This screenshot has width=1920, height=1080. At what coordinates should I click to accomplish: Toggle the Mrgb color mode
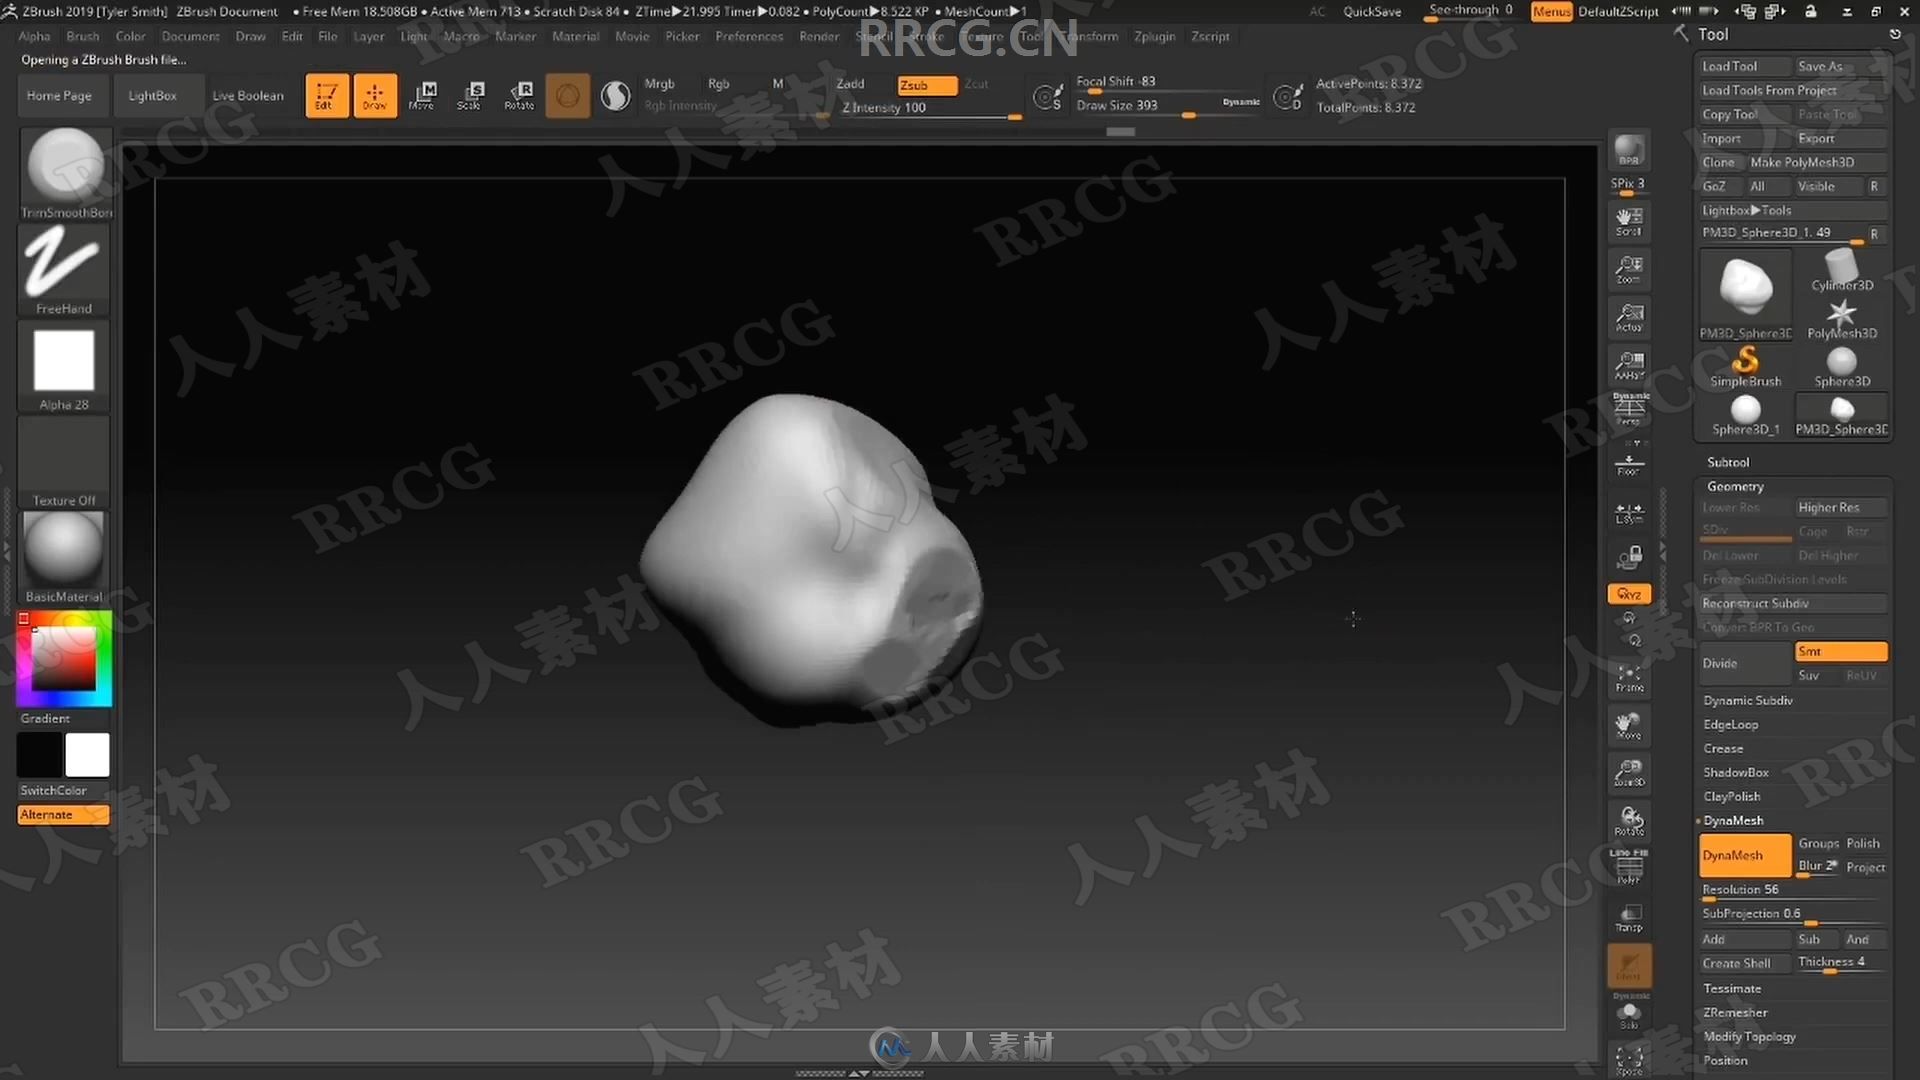tap(659, 83)
